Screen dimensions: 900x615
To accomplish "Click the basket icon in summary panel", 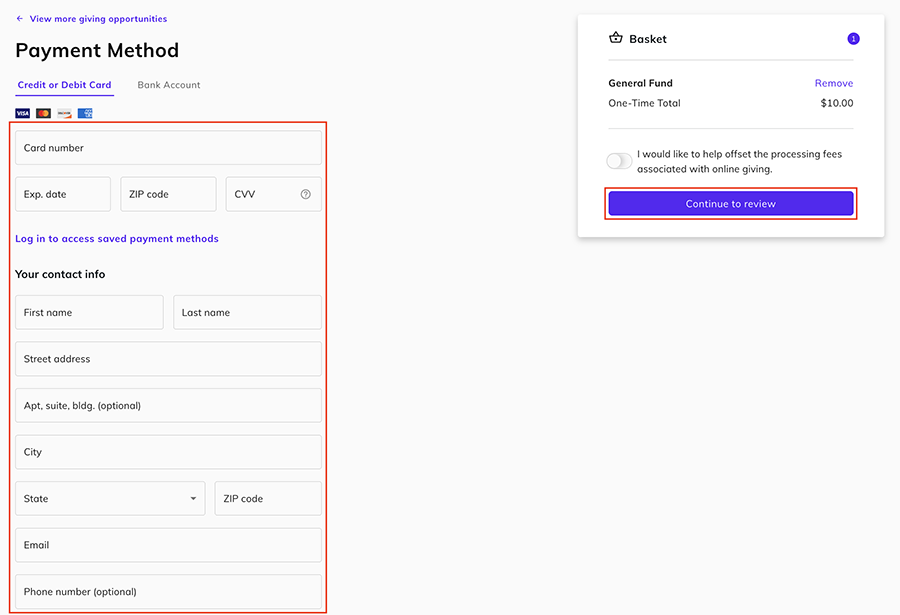I will (x=616, y=39).
